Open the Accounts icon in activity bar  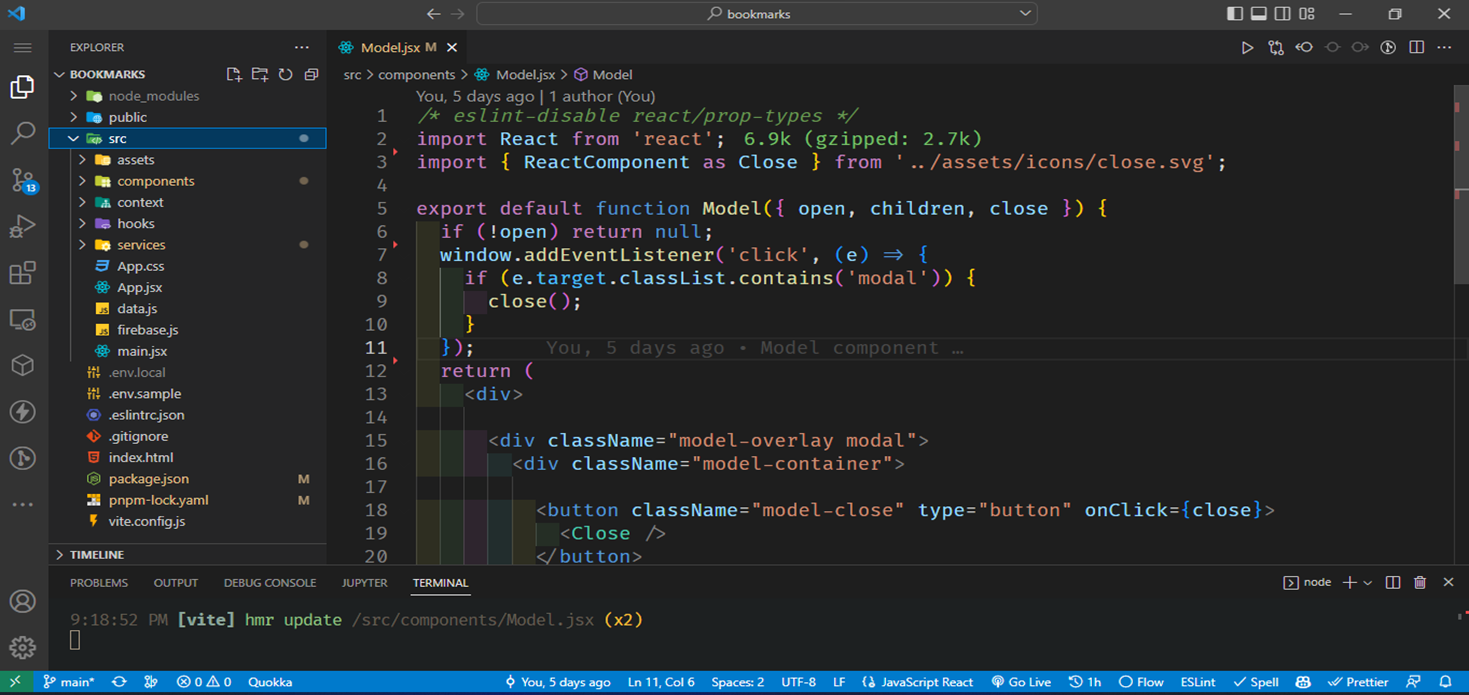pyautogui.click(x=22, y=601)
